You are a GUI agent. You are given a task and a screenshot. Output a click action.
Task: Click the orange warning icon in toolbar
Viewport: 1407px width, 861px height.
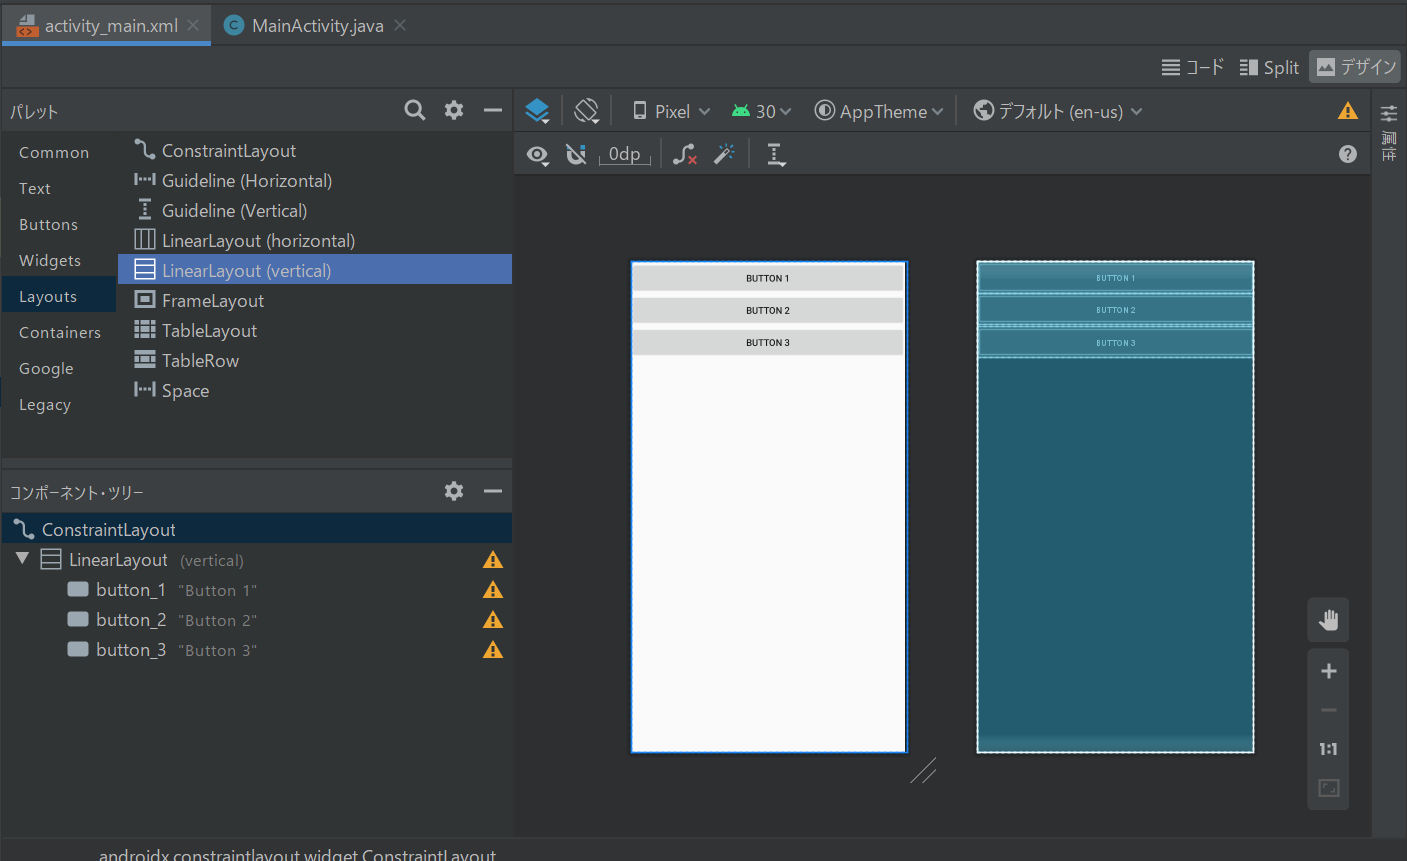(1348, 111)
